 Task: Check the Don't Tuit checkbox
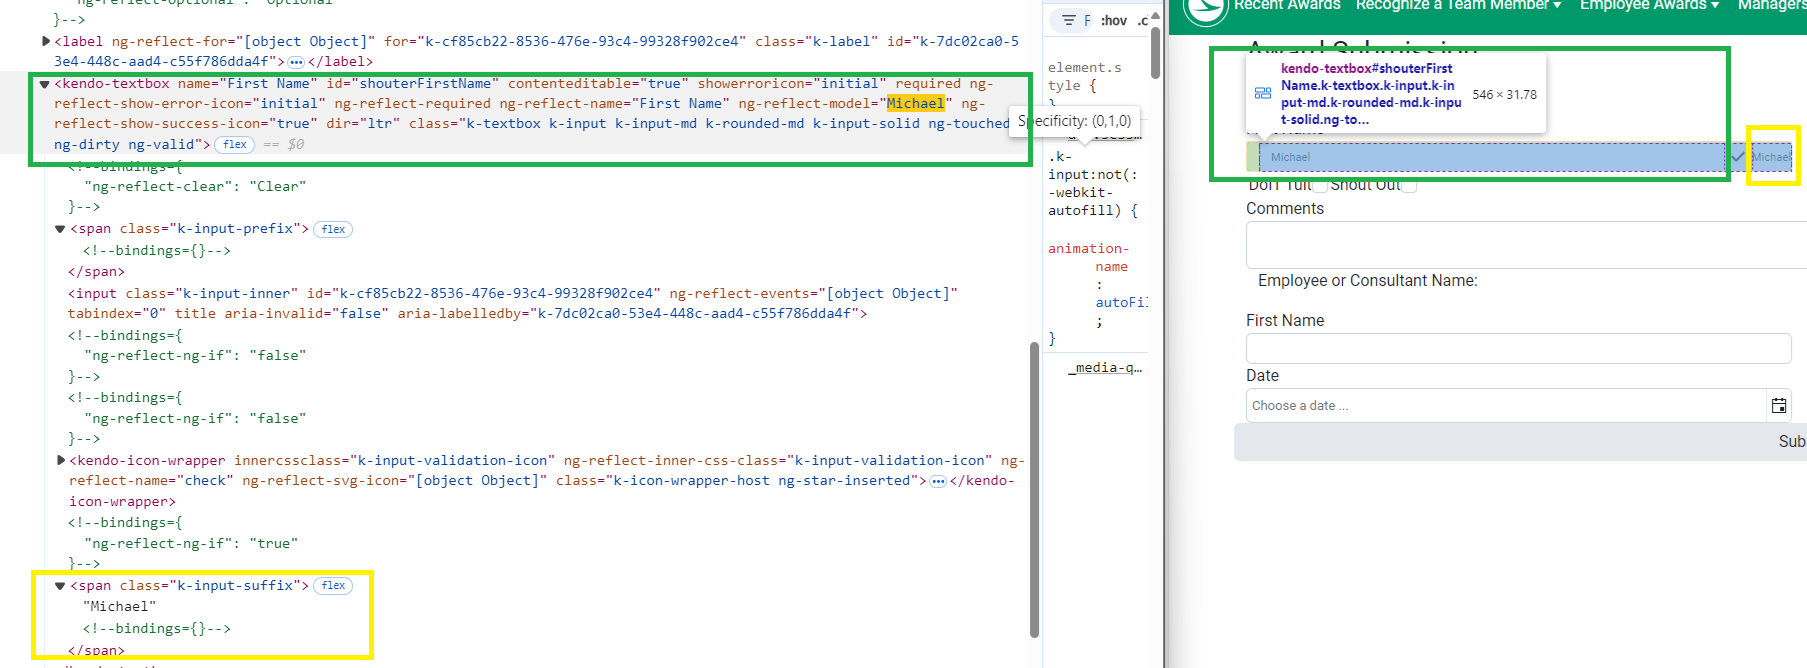[1320, 185]
